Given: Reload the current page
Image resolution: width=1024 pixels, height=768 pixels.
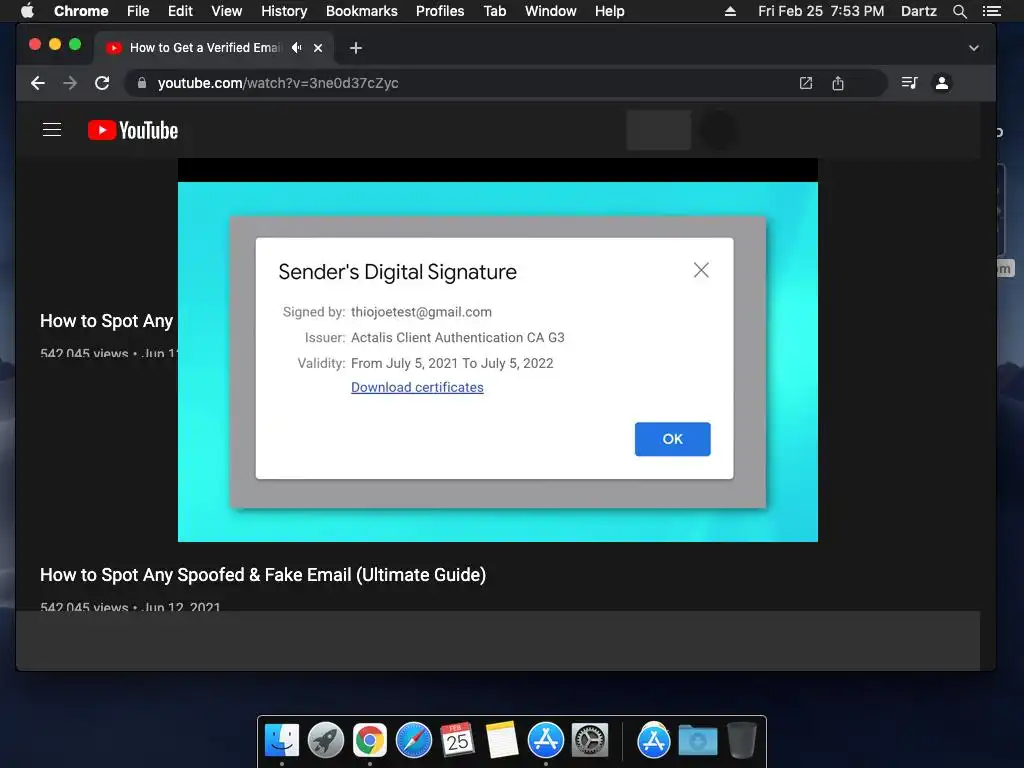Looking at the screenshot, I should pos(102,83).
